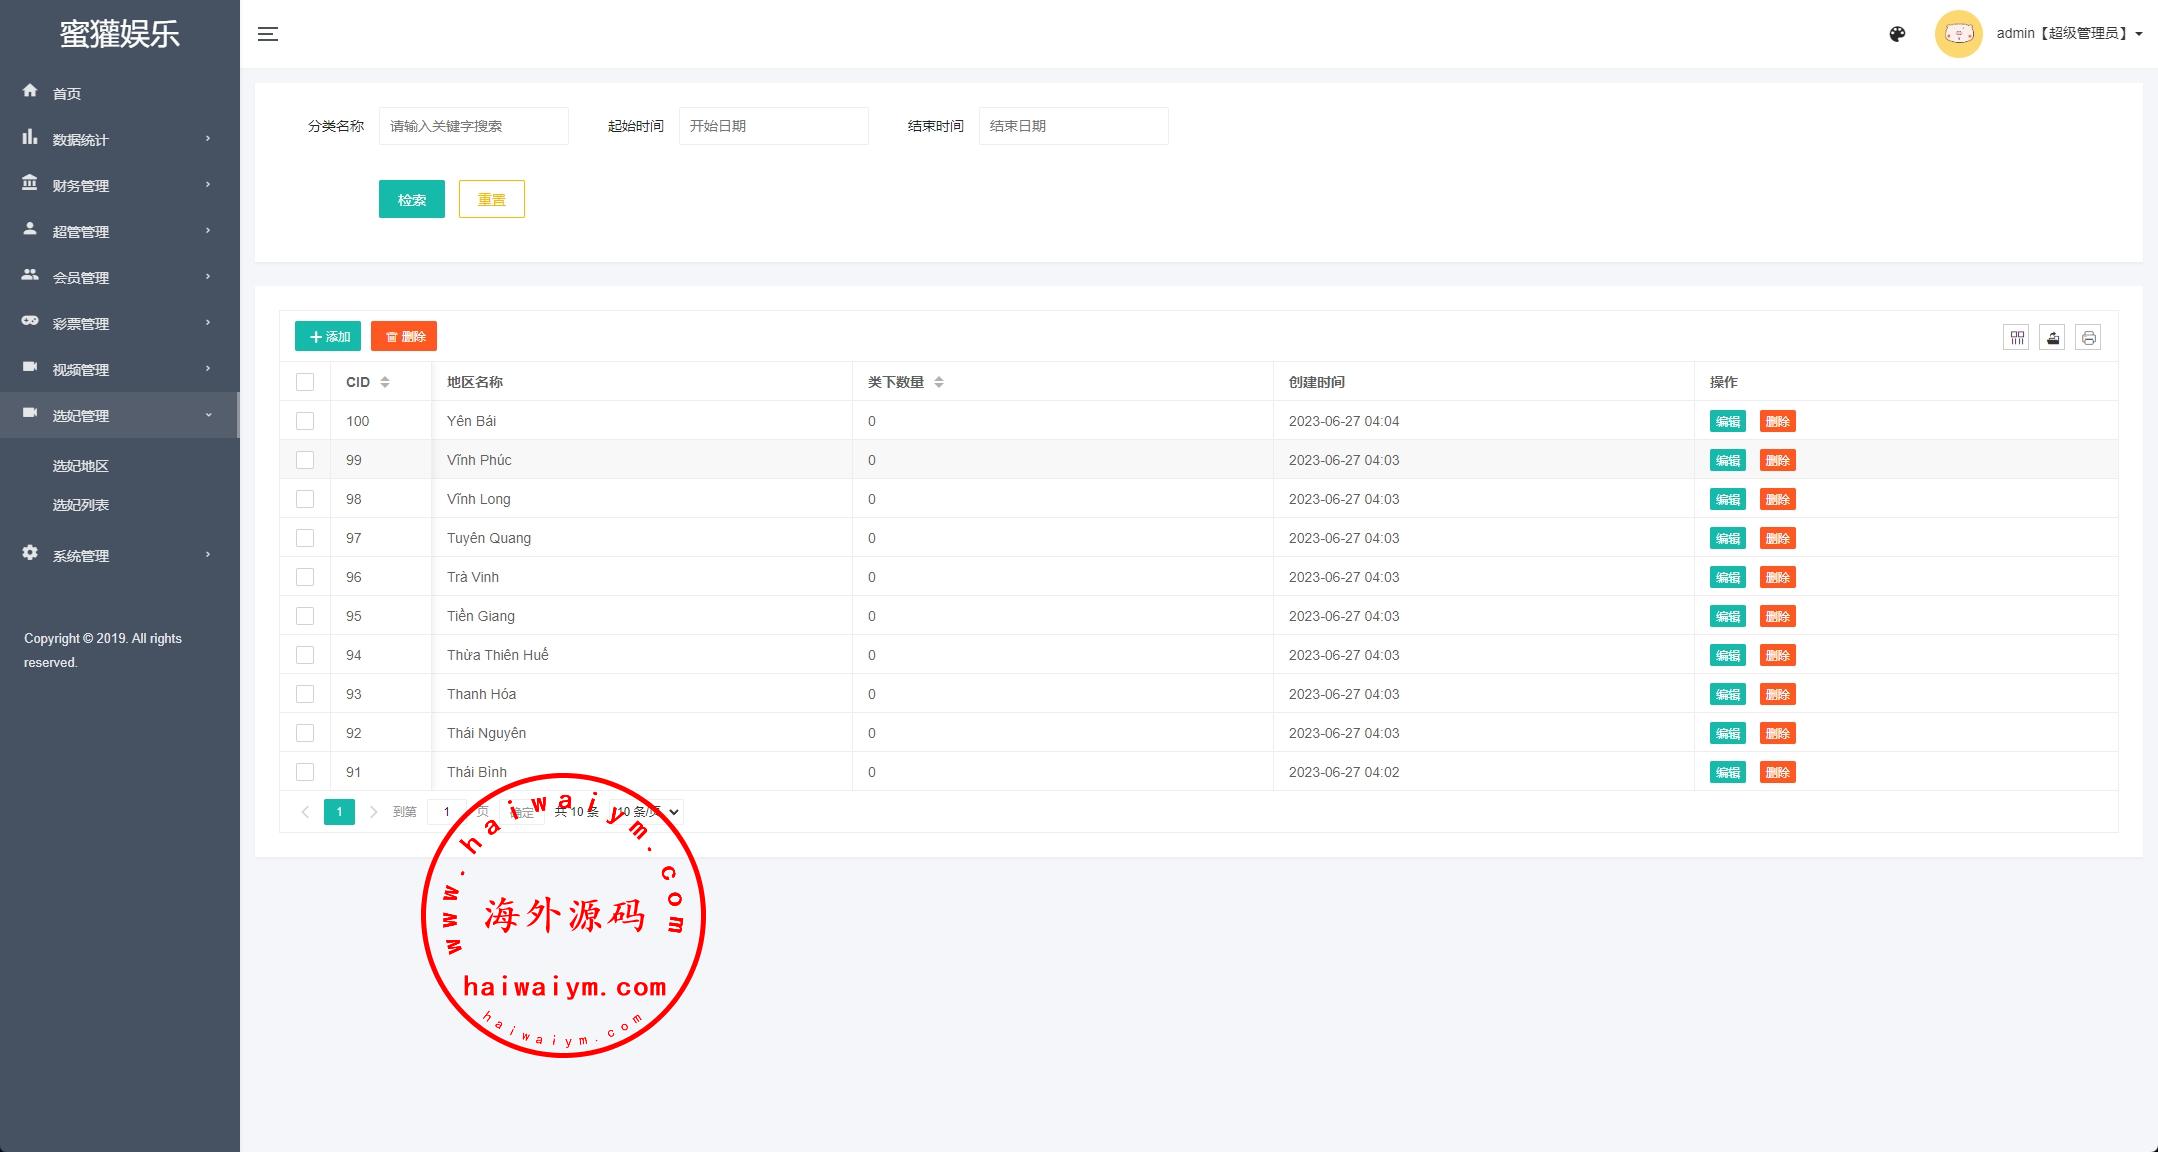Open the admin user dropdown arrow

(2139, 34)
